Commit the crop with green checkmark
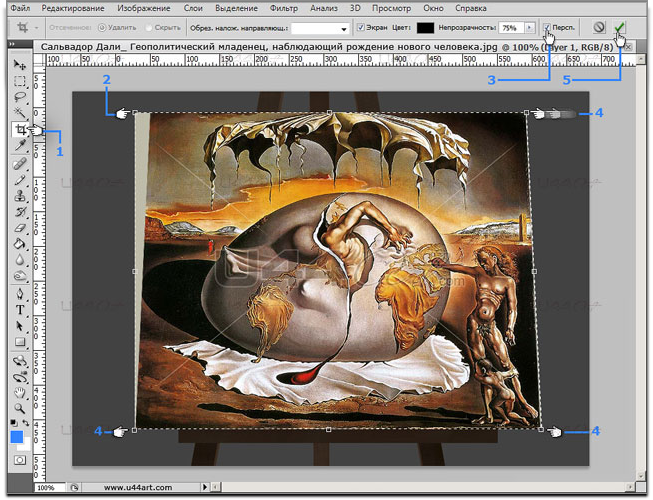Image resolution: width=653 pixels, height=500 pixels. click(x=619, y=27)
